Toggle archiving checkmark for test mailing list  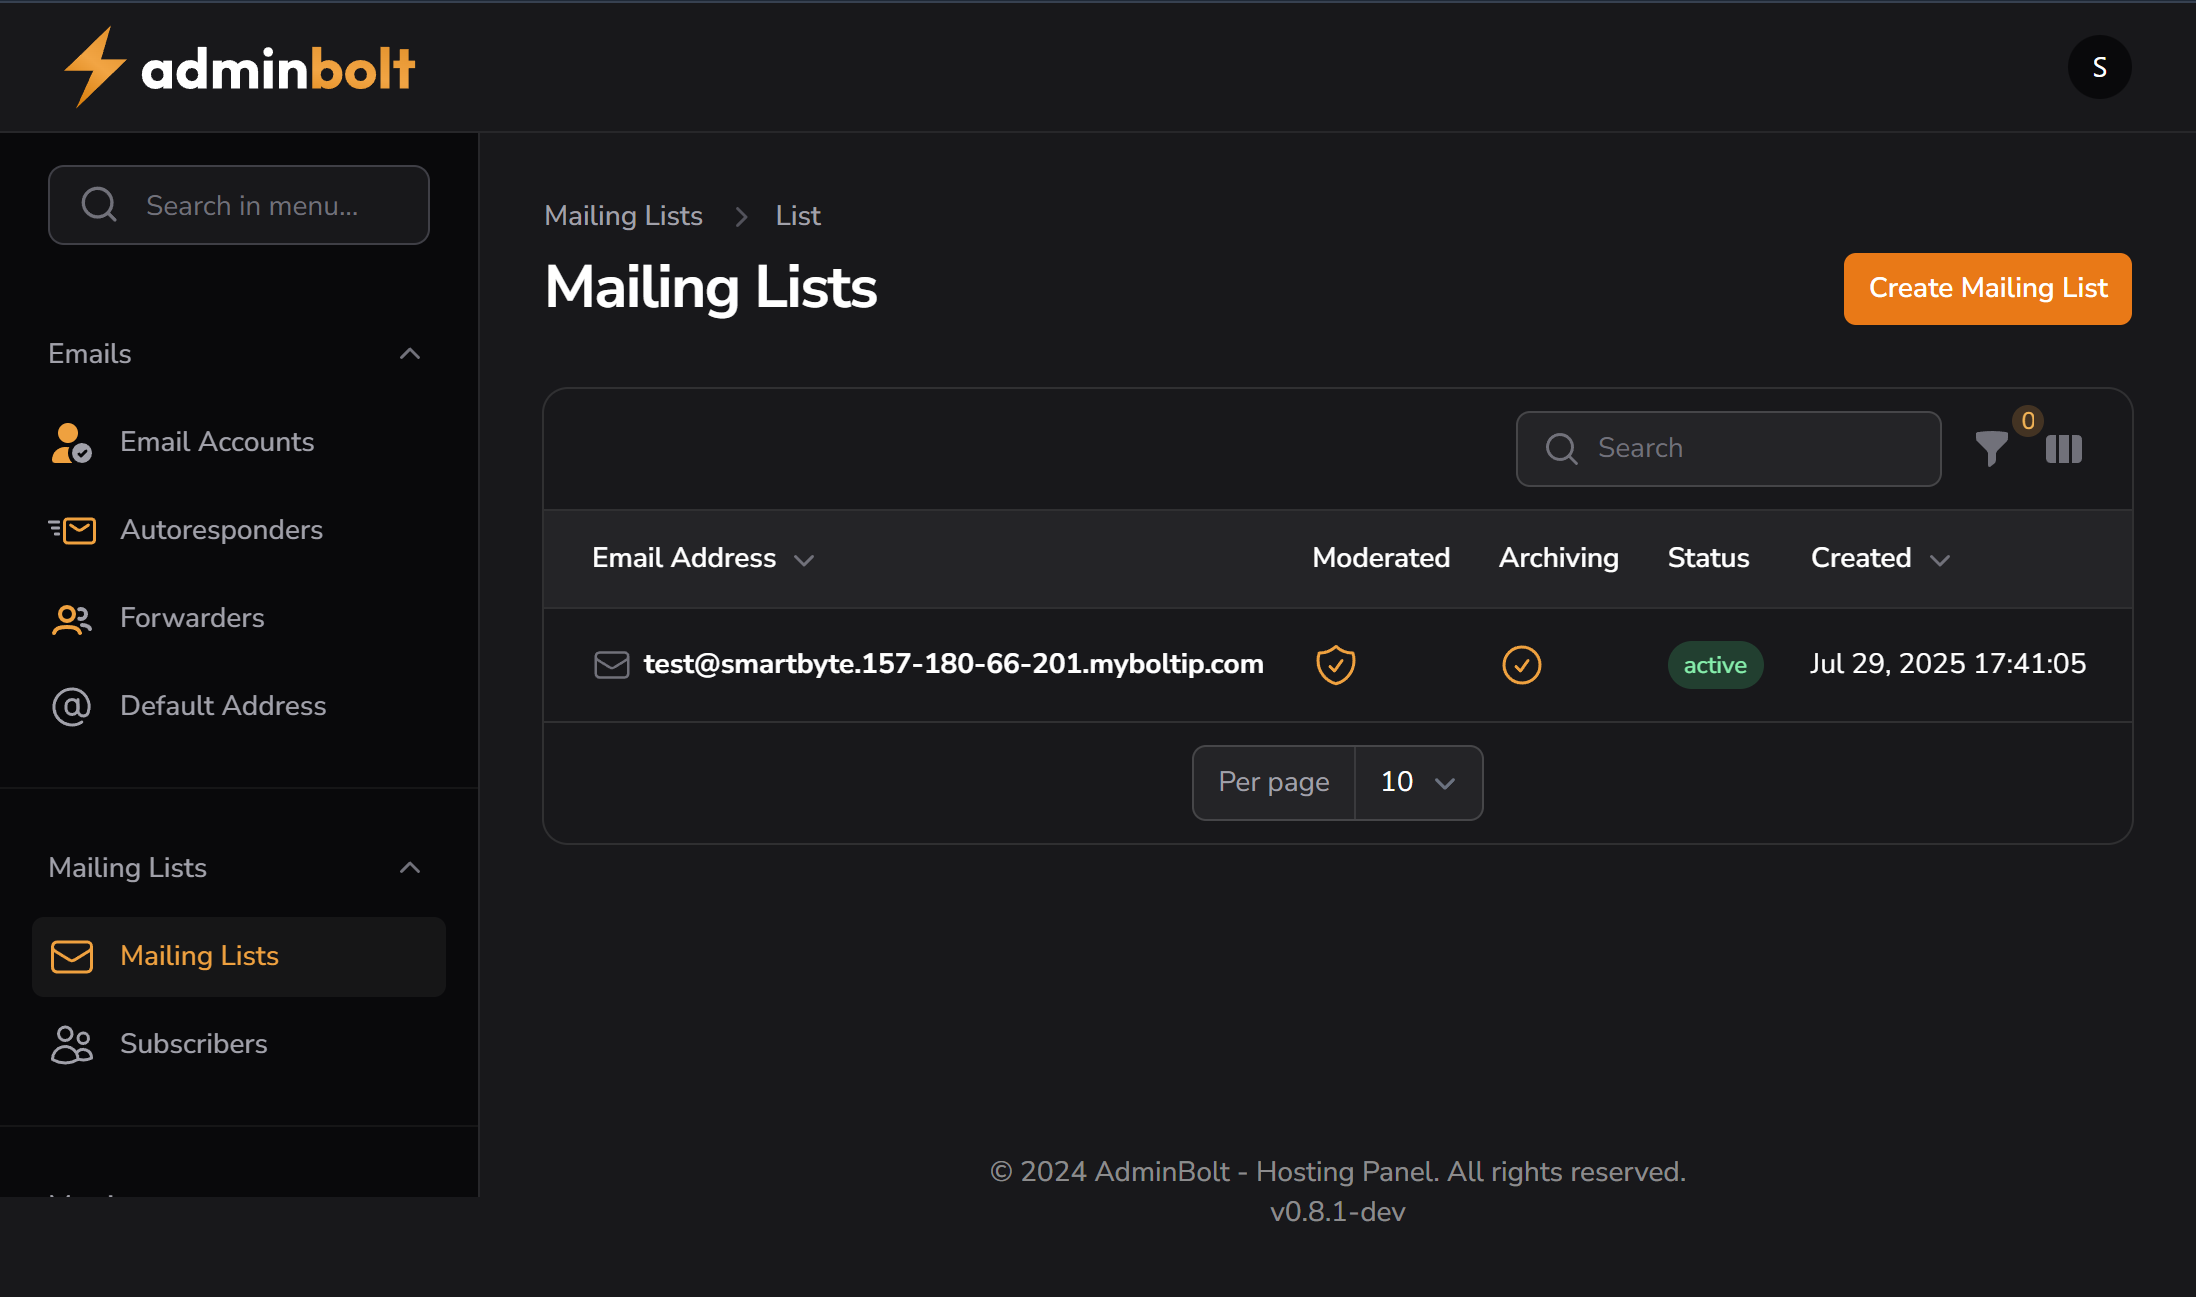tap(1521, 664)
